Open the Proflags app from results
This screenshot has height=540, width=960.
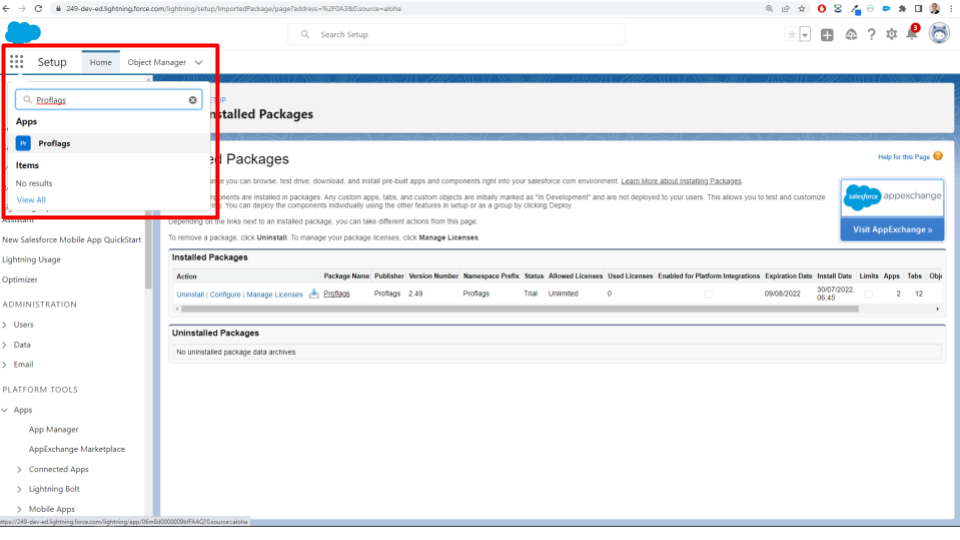pos(108,143)
